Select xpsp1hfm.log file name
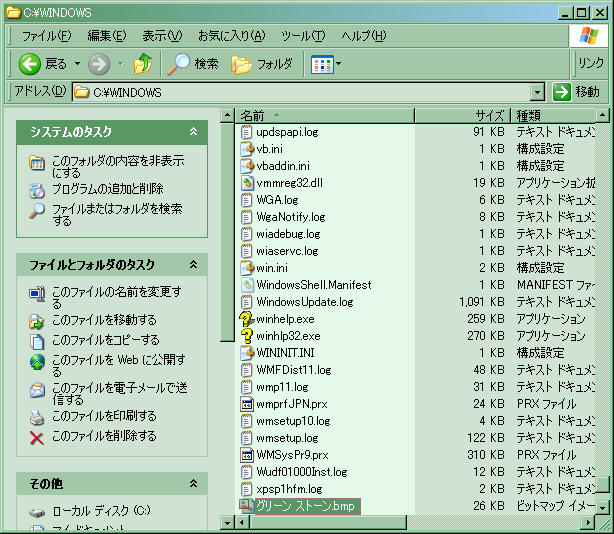This screenshot has width=614, height=534. (x=289, y=489)
